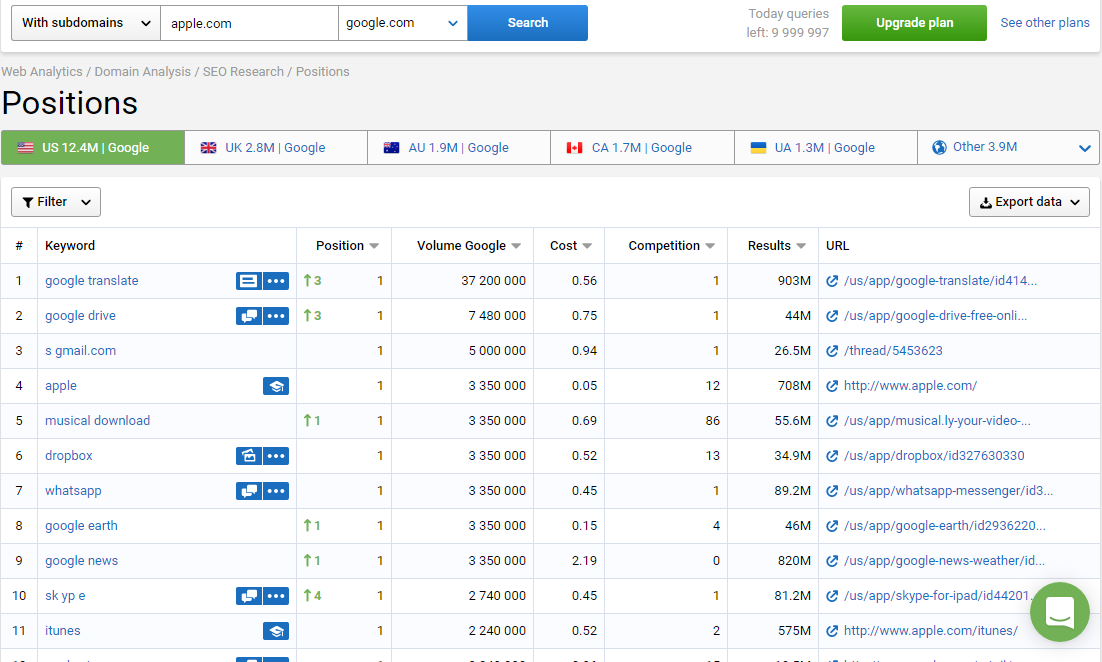Expand the Filter dropdown
Image resolution: width=1102 pixels, height=662 pixels.
coord(56,202)
